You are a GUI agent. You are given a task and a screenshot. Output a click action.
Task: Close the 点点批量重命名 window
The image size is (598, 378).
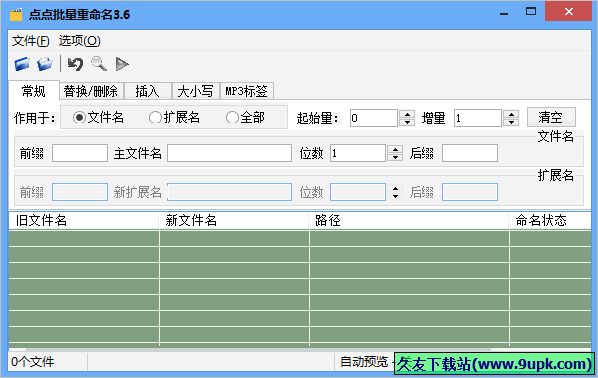[569, 12]
